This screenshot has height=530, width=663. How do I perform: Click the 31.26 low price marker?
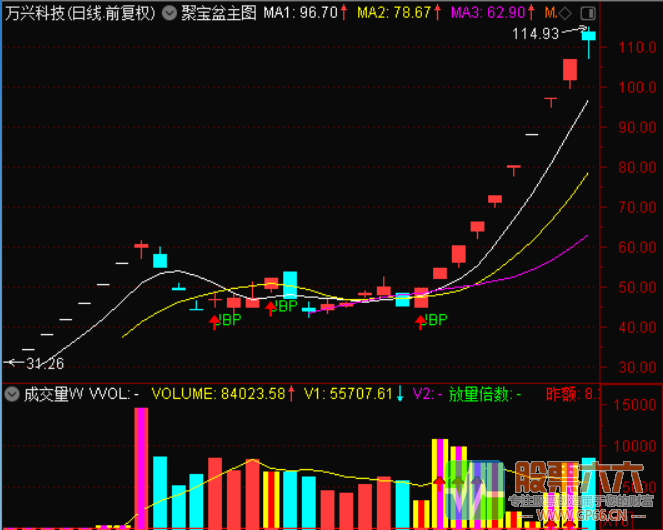tap(42, 363)
